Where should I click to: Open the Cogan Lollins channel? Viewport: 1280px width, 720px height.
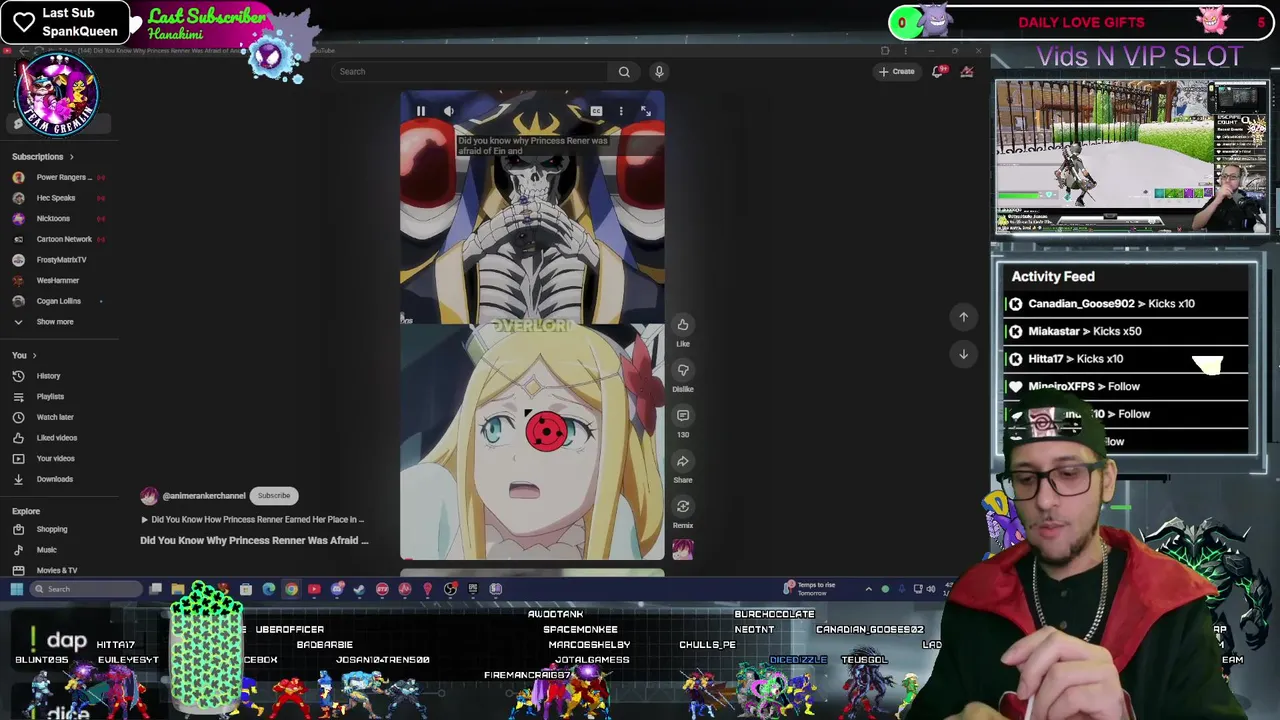point(58,301)
